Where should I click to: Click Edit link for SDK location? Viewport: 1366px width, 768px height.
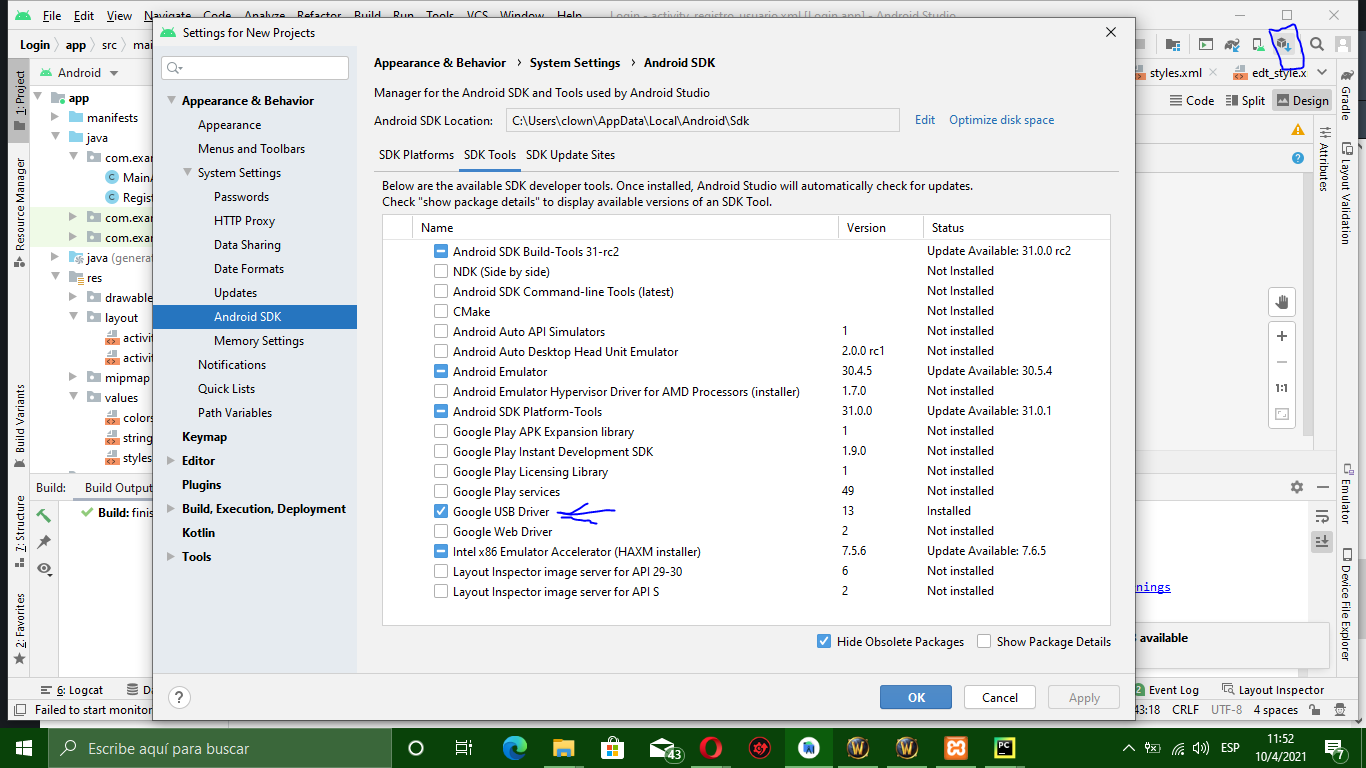point(925,120)
